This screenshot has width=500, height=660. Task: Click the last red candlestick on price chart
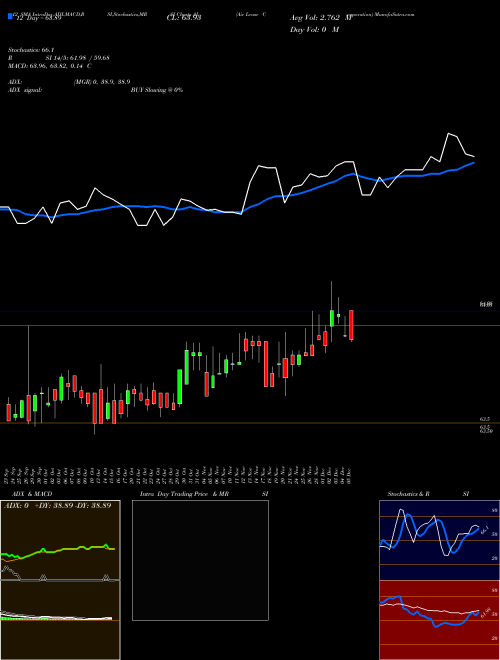coord(351,325)
